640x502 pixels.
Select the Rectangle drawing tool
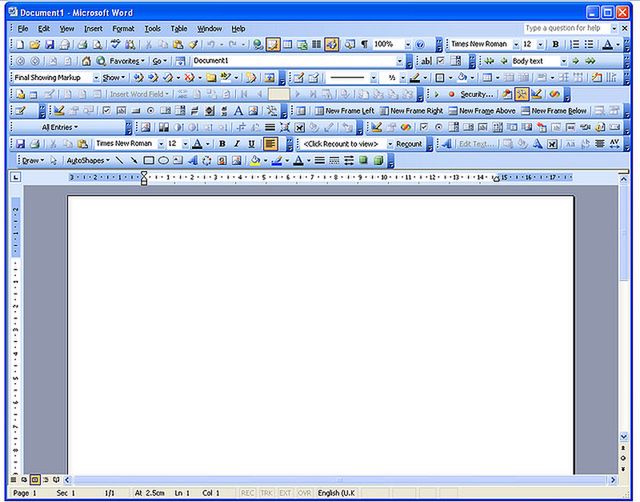(149, 161)
